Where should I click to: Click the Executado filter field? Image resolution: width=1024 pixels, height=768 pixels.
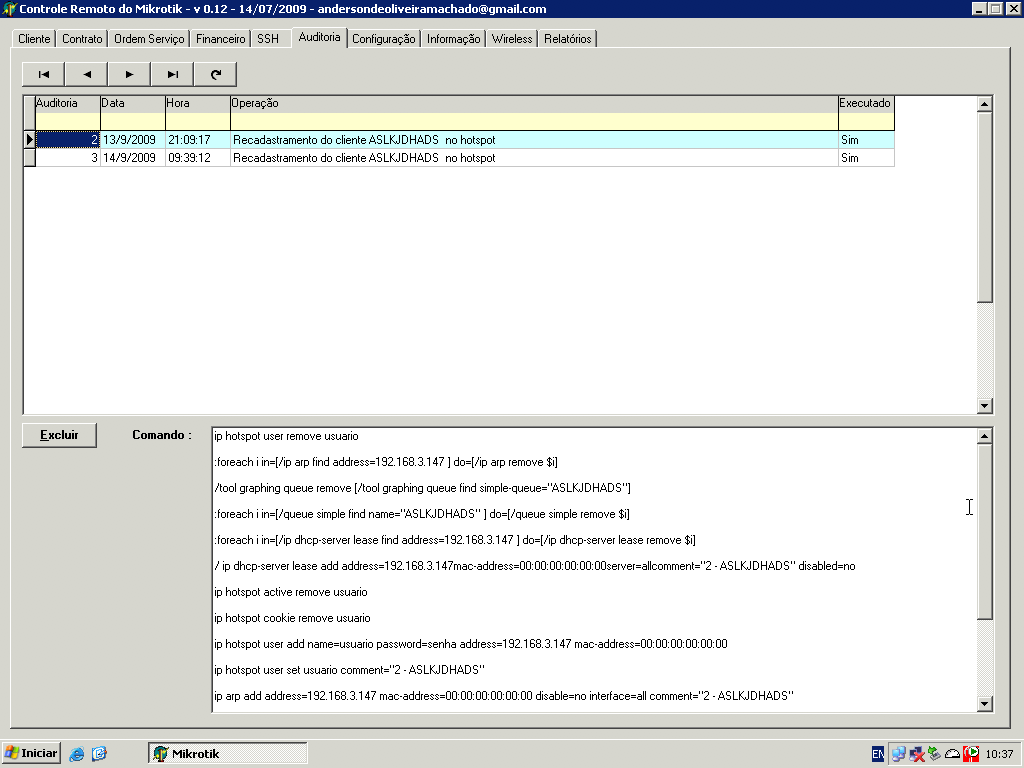(x=867, y=121)
